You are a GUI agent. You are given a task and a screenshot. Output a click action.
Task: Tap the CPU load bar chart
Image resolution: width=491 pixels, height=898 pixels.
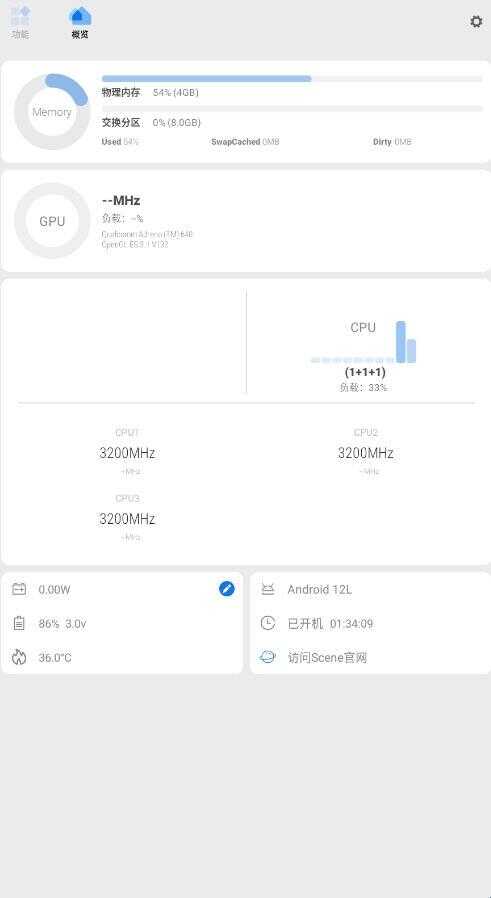click(363, 342)
